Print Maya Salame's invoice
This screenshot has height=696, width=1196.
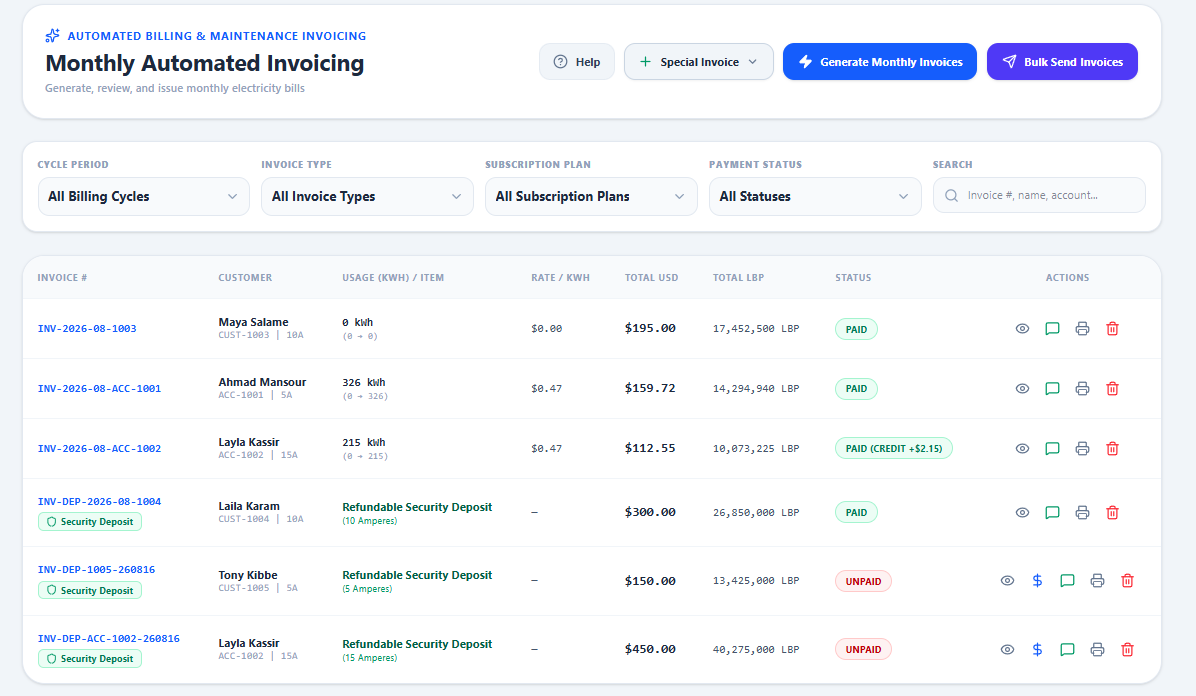1082,329
